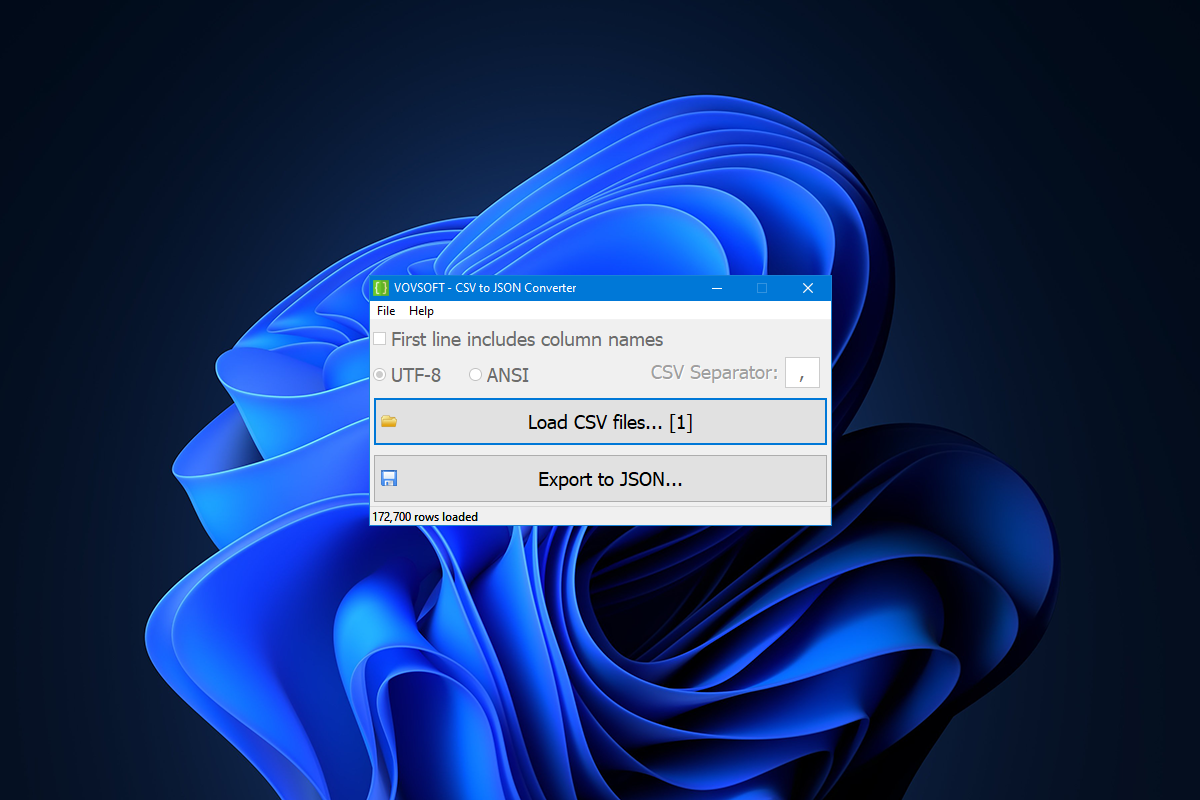
Task: Open the File menu
Action: point(385,310)
